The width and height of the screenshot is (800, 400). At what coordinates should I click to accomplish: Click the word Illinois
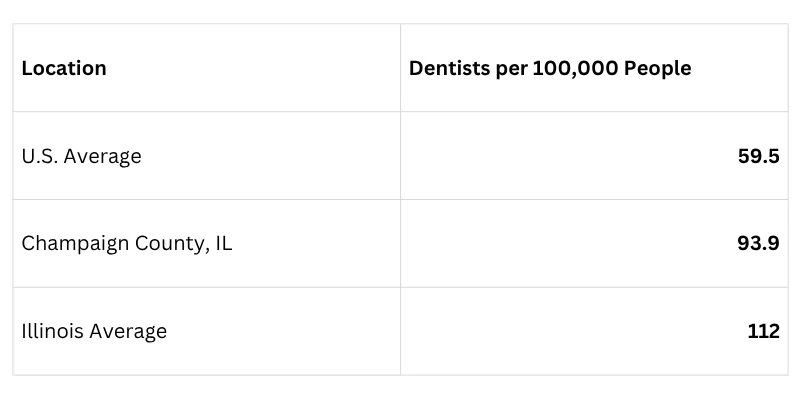point(53,331)
